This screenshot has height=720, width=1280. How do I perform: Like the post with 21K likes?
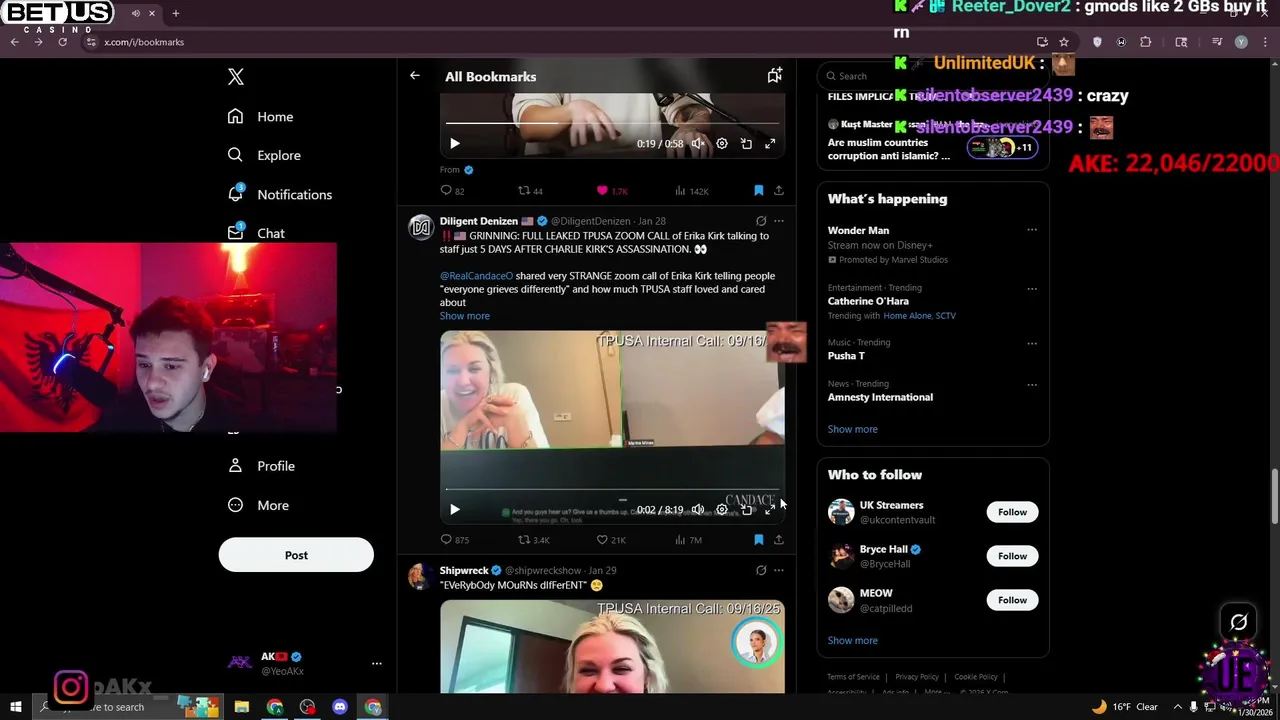tap(611, 540)
